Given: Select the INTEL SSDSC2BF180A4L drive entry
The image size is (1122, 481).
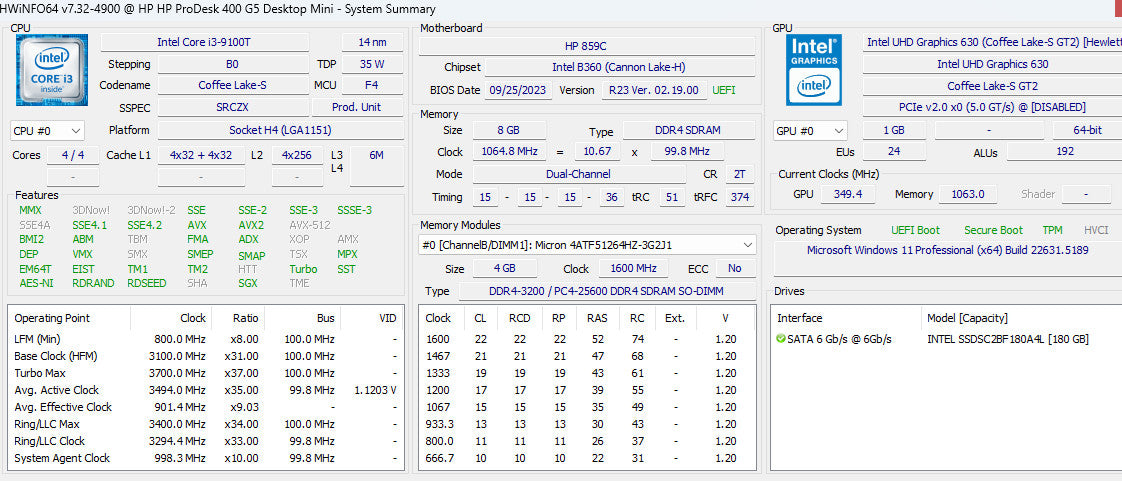Looking at the screenshot, I should pos(1007,339).
